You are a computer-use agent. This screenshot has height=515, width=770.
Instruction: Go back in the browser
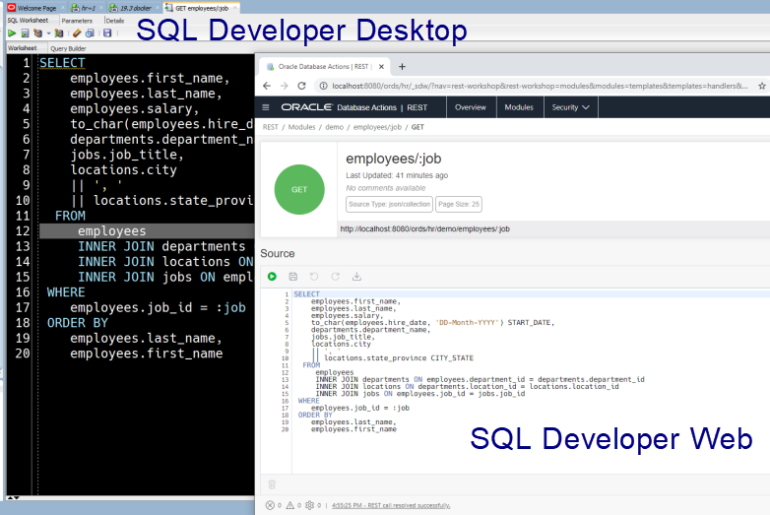tap(267, 86)
